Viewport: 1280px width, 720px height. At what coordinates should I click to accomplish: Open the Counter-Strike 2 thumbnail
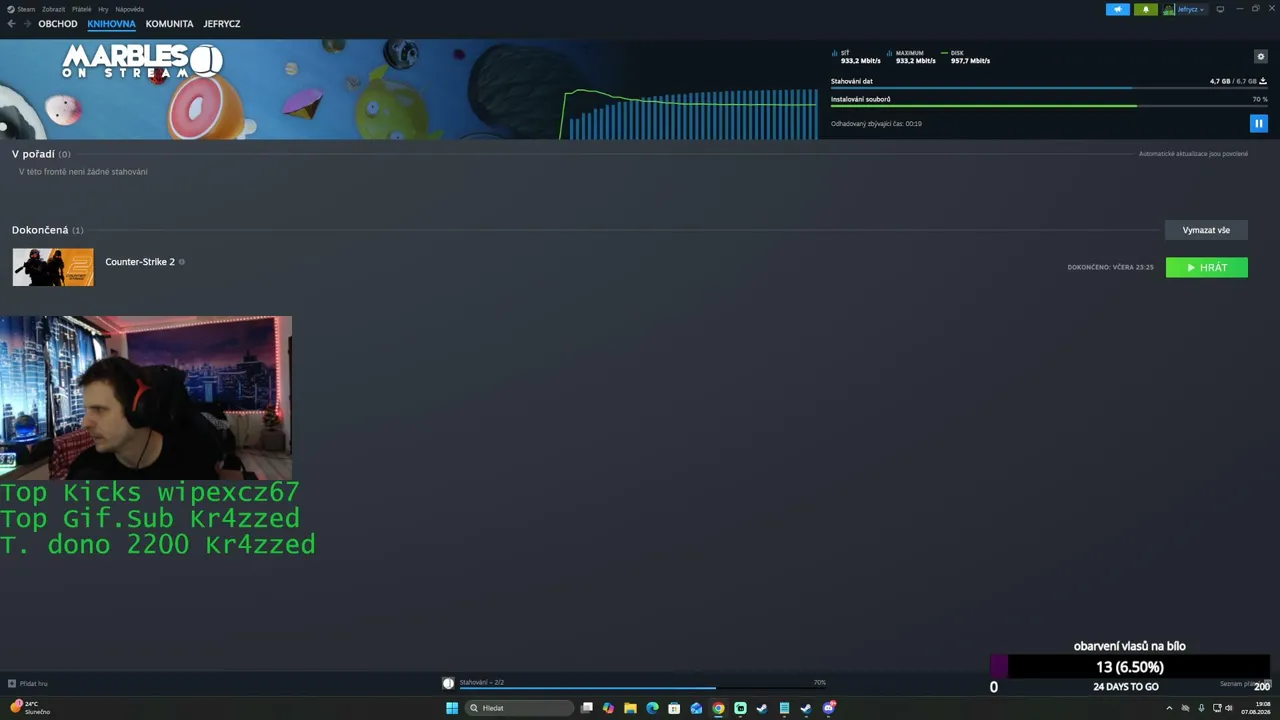53,267
